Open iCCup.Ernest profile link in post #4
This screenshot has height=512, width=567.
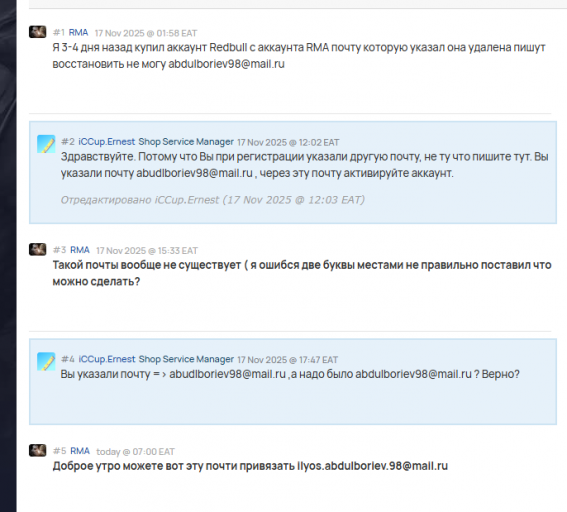tap(107, 359)
